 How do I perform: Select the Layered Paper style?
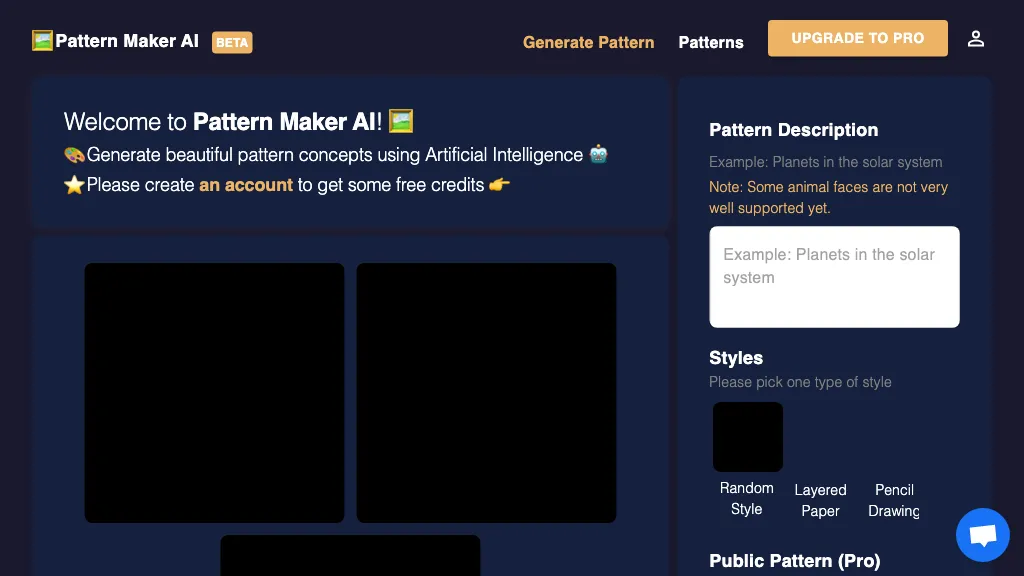point(820,500)
